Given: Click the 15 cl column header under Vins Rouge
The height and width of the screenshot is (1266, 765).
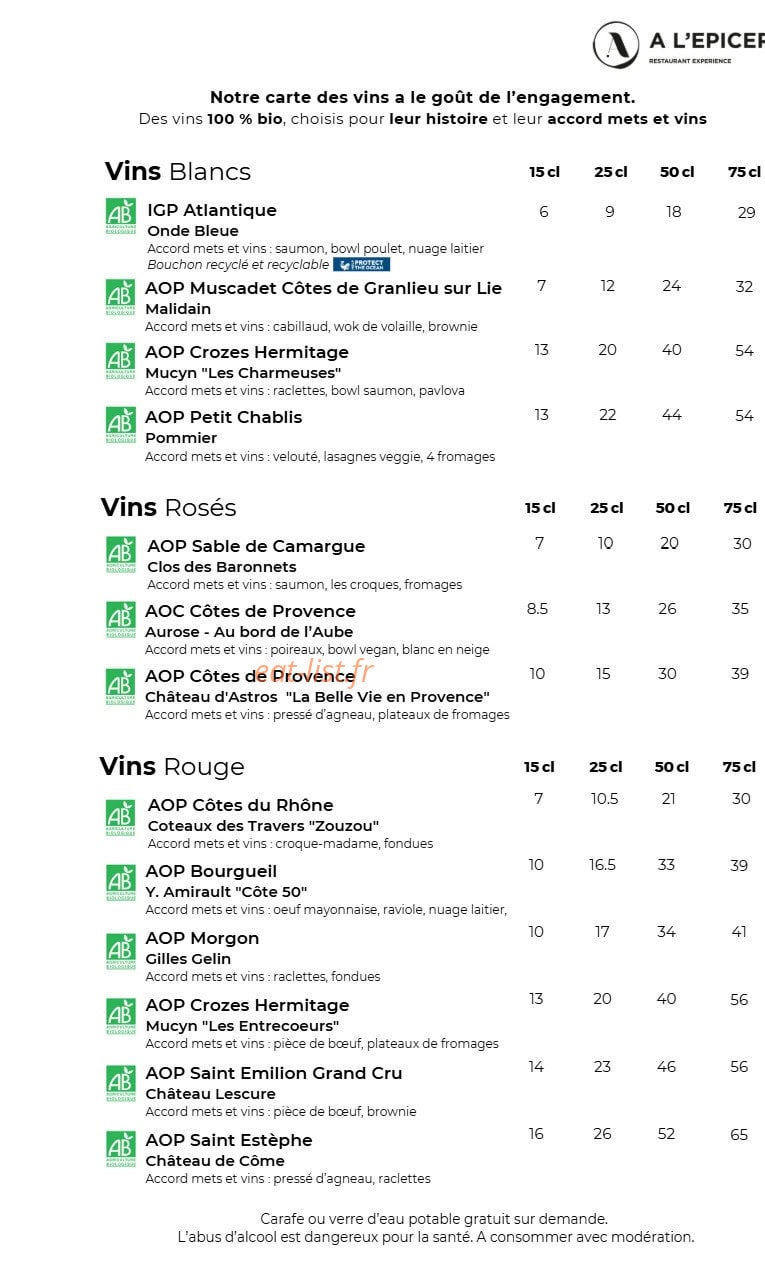Looking at the screenshot, I should (x=539, y=767).
